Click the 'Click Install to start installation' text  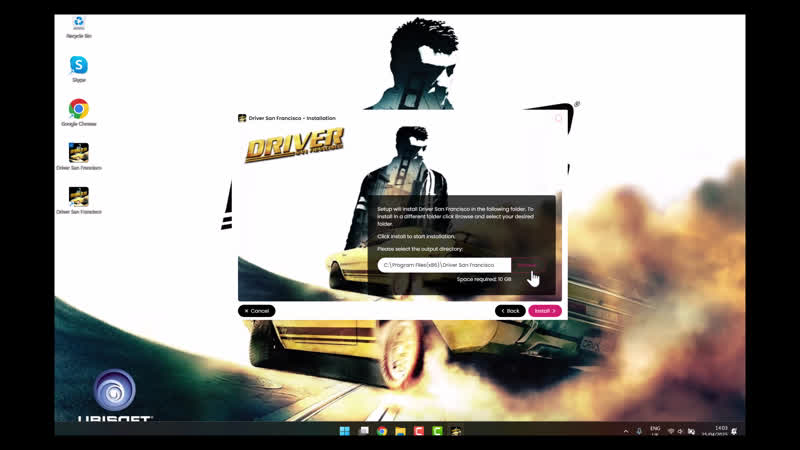(416, 236)
